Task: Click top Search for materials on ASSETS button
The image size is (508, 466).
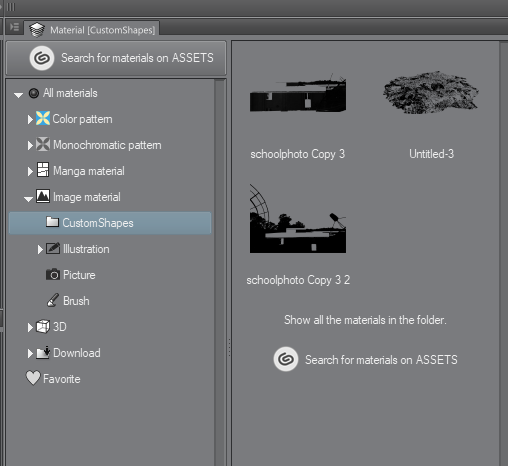Action: [x=116, y=58]
